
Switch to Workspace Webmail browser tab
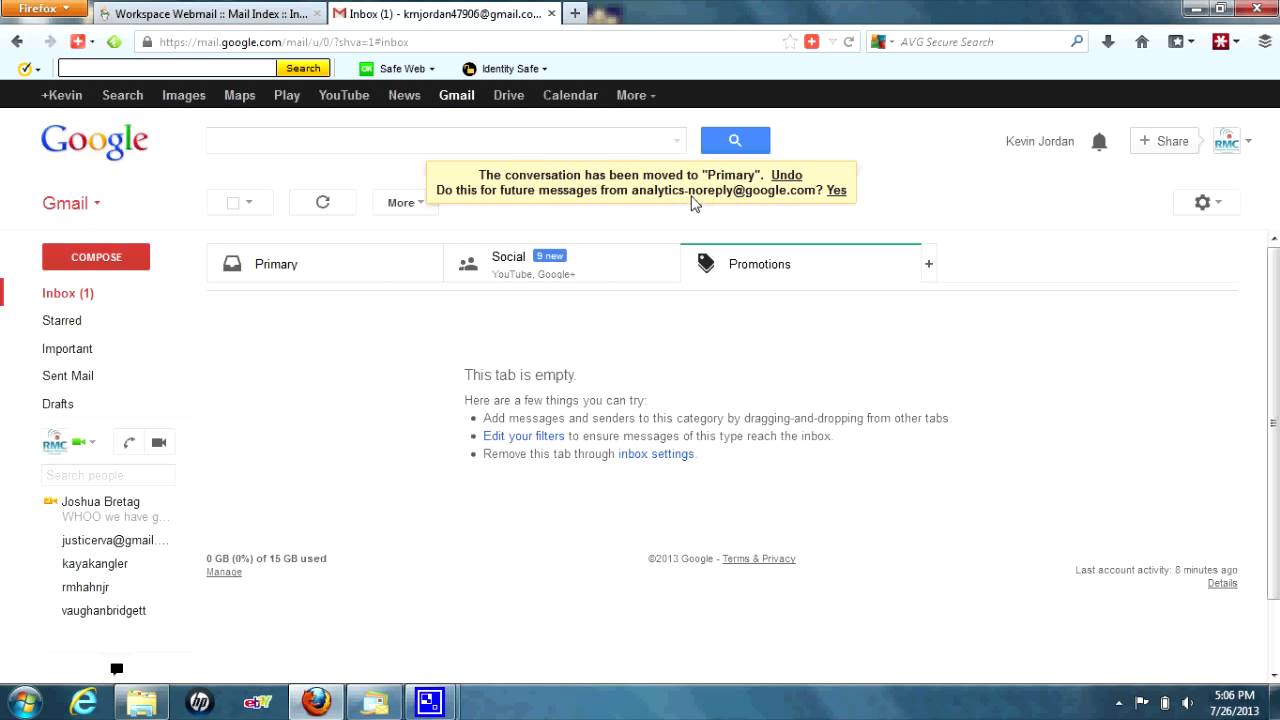tap(211, 14)
